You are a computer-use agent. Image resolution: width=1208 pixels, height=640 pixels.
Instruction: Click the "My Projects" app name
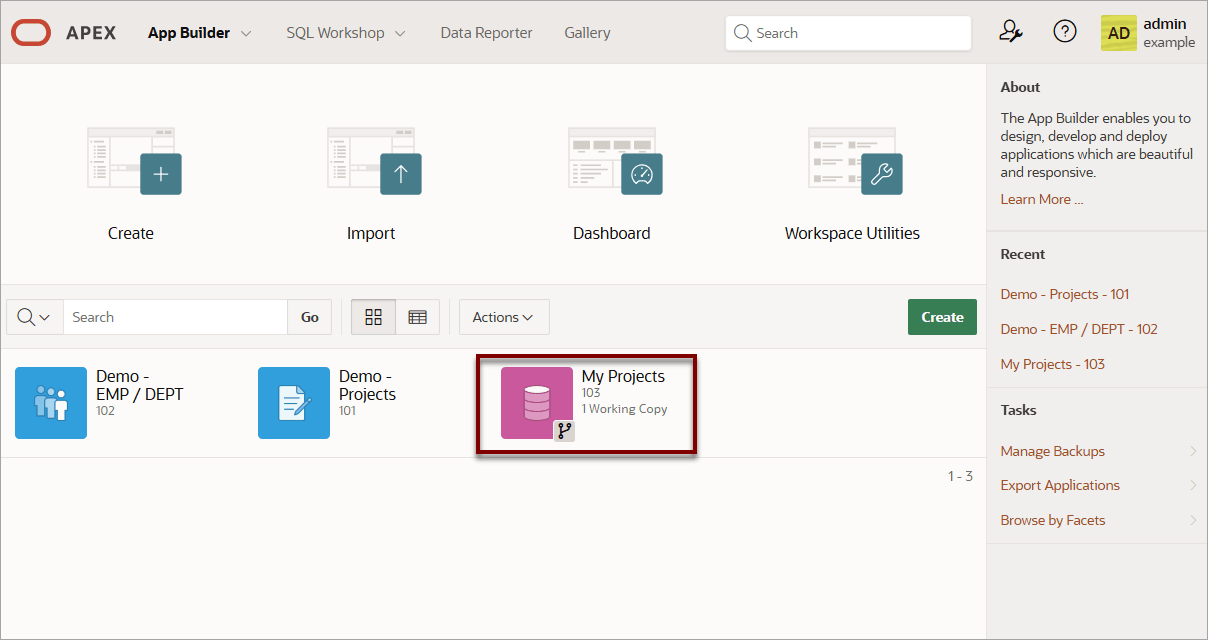coord(623,376)
